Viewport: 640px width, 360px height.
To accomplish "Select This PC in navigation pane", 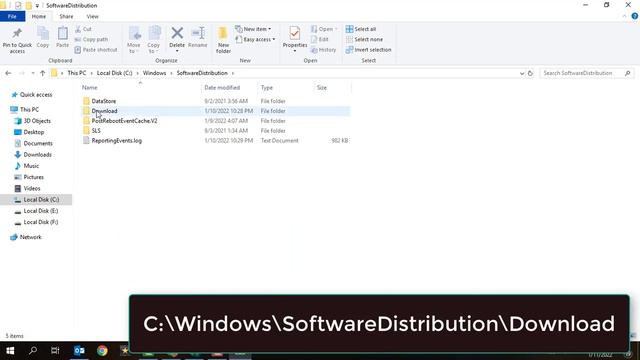I will point(29,109).
